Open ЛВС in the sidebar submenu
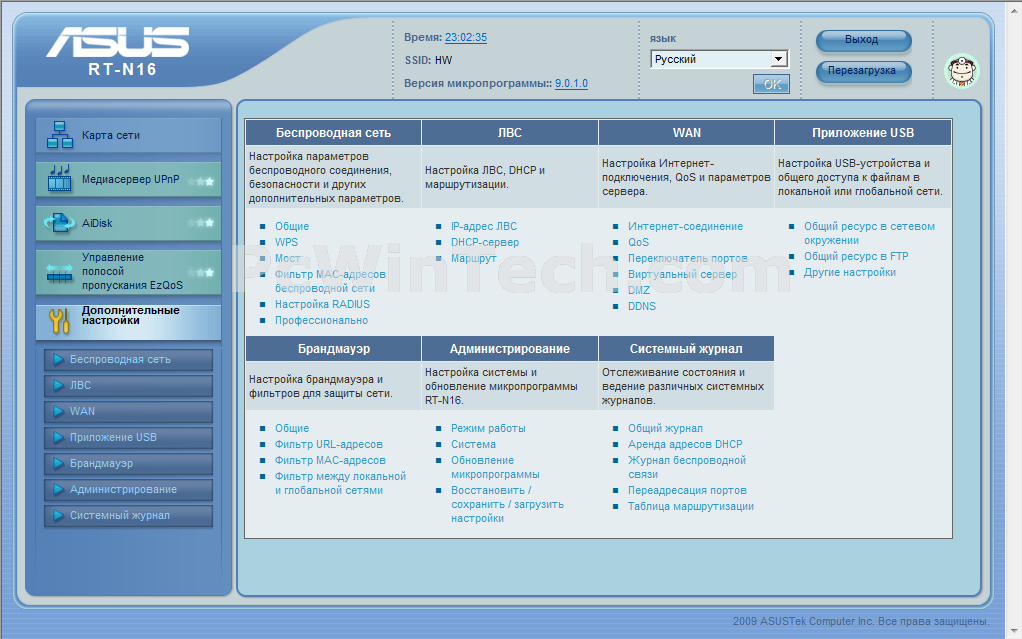Image resolution: width=1022 pixels, height=639 pixels. point(128,385)
